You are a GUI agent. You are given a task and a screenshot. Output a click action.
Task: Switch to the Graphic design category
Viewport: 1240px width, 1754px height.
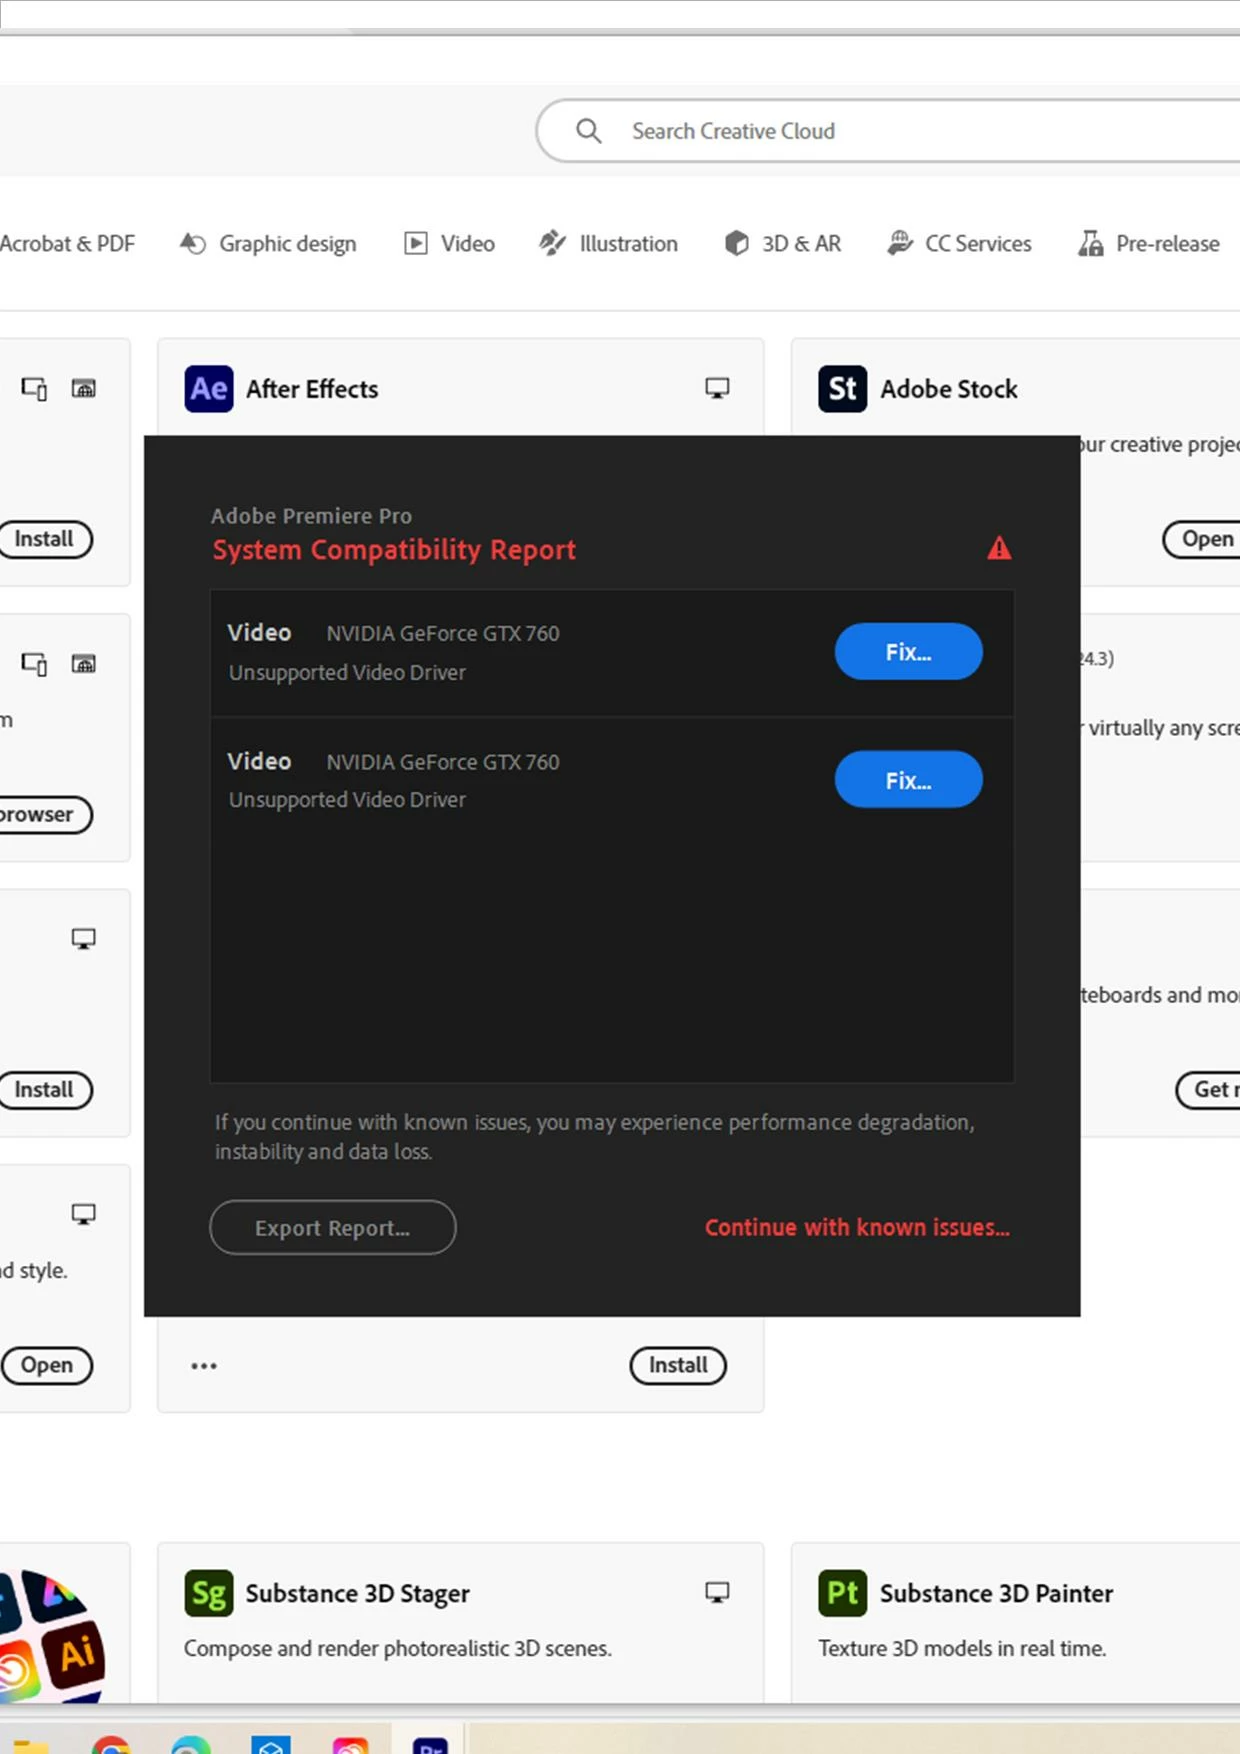pos(268,243)
